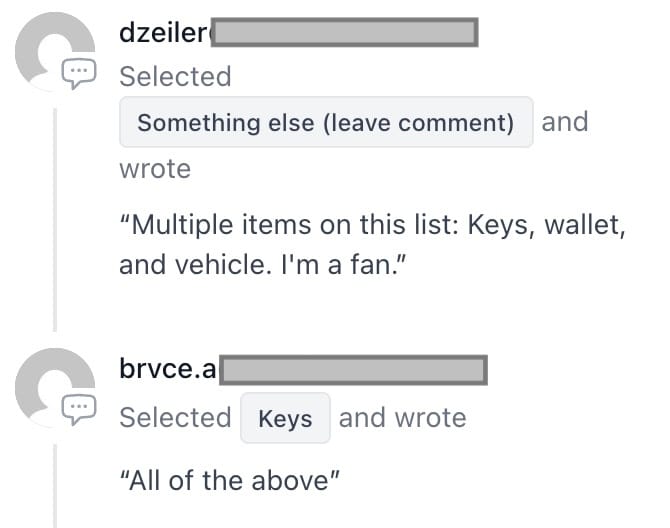Screen dimensions: 670x528
Task: Click 'and' beside the Something else tag
Action: click(x=565, y=122)
